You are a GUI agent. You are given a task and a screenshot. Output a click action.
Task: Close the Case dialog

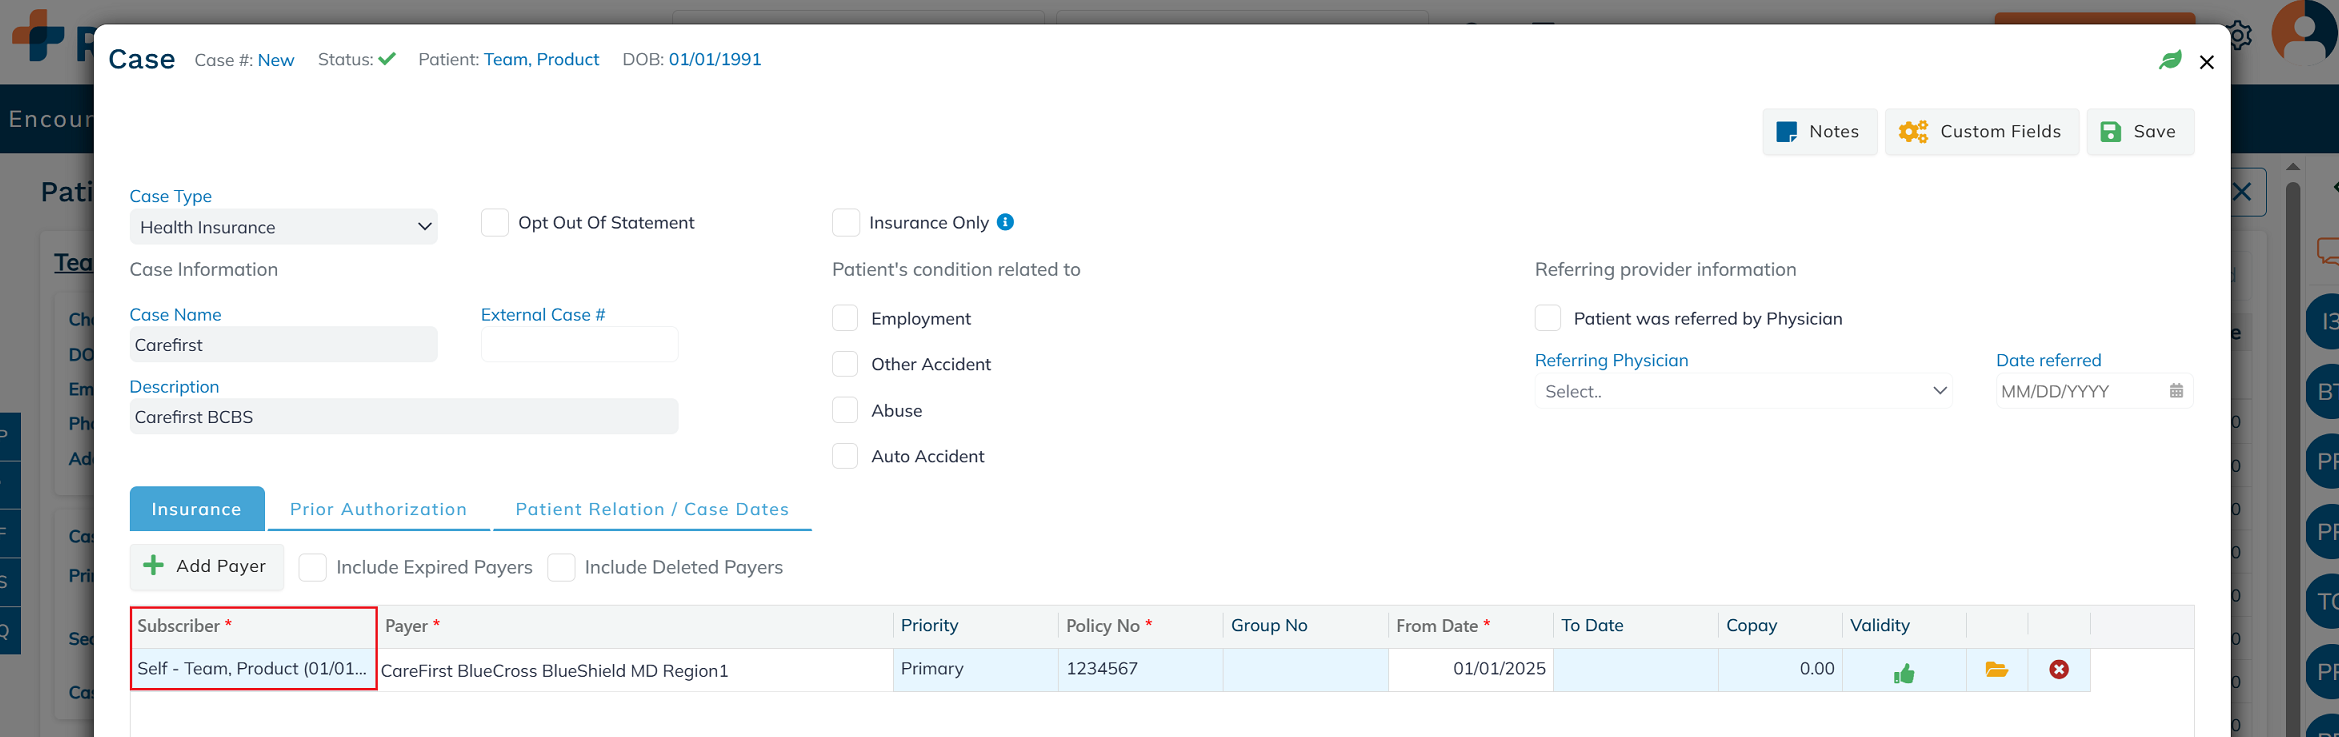pyautogui.click(x=2207, y=62)
